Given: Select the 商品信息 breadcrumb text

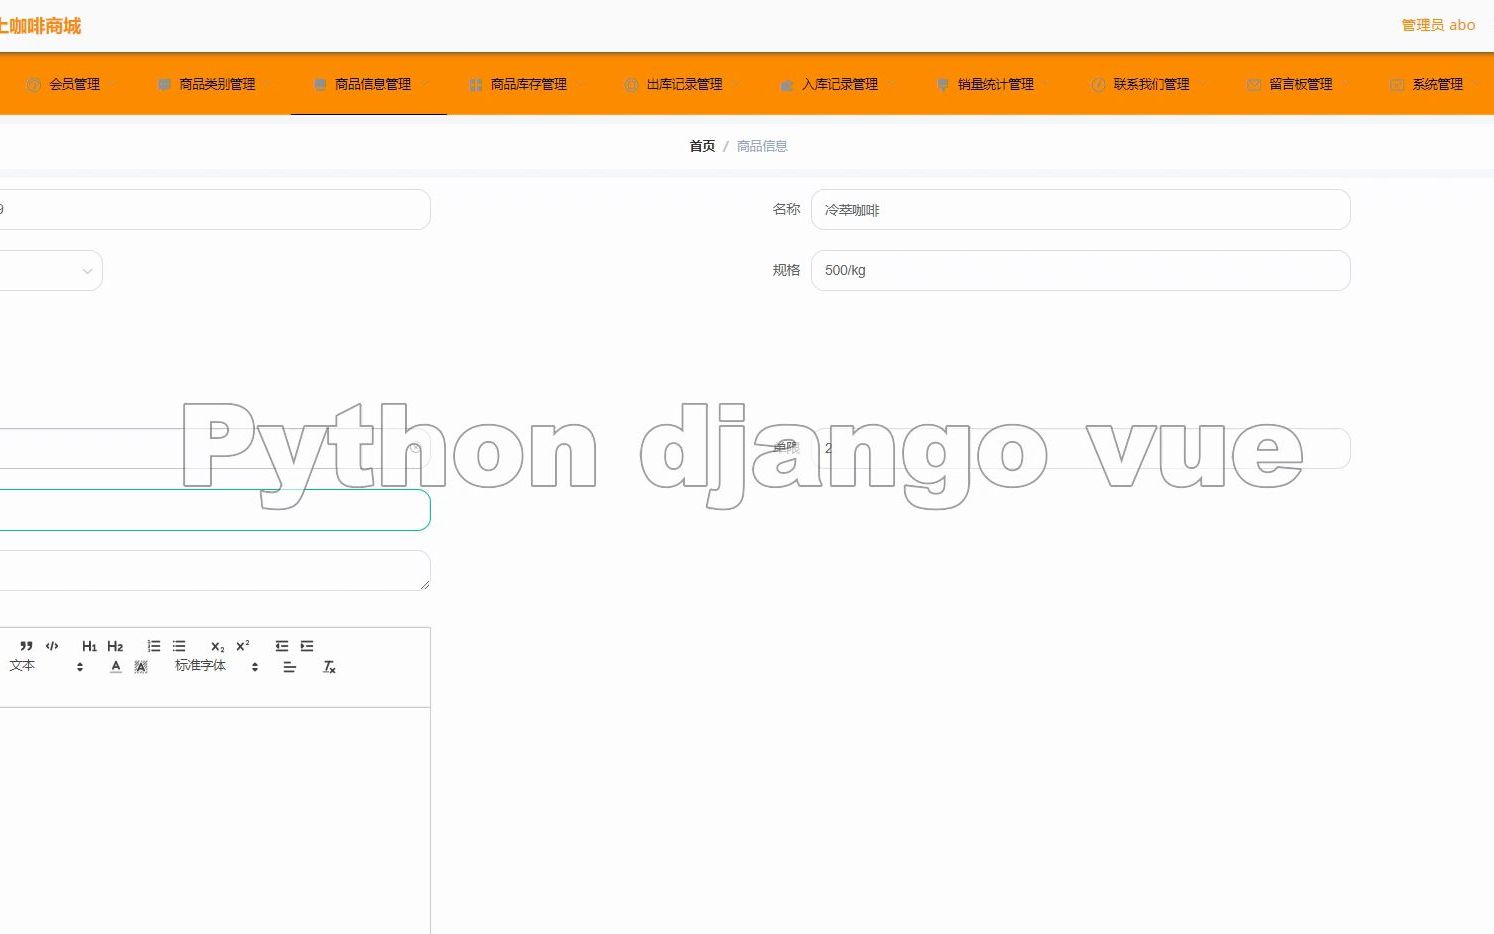Looking at the screenshot, I should [762, 146].
